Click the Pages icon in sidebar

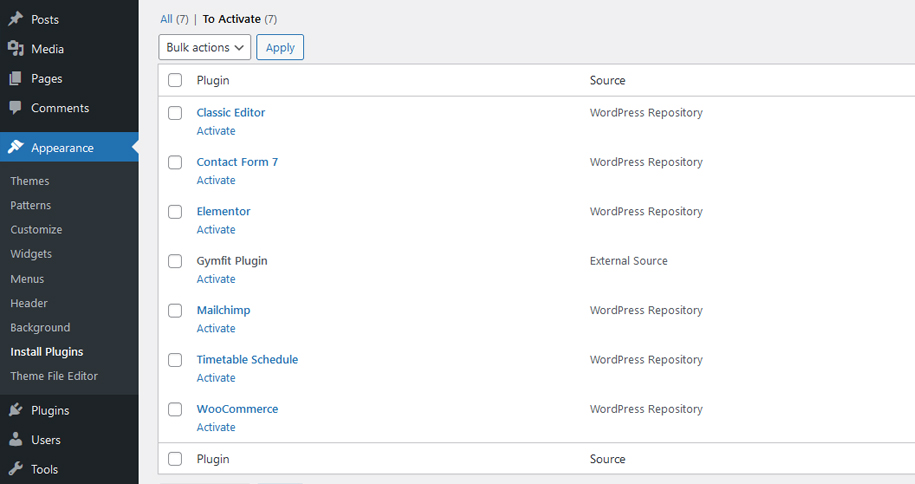coord(16,78)
